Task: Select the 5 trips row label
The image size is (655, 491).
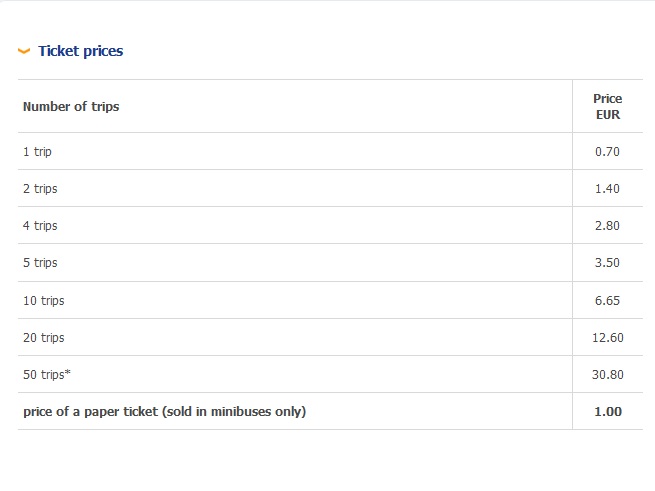Action: coord(40,263)
